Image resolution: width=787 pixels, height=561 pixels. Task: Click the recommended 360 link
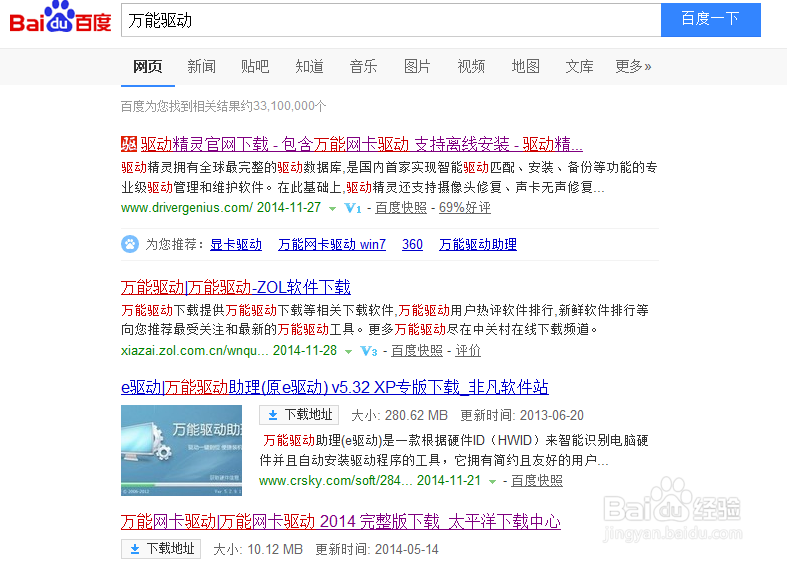[x=412, y=244]
